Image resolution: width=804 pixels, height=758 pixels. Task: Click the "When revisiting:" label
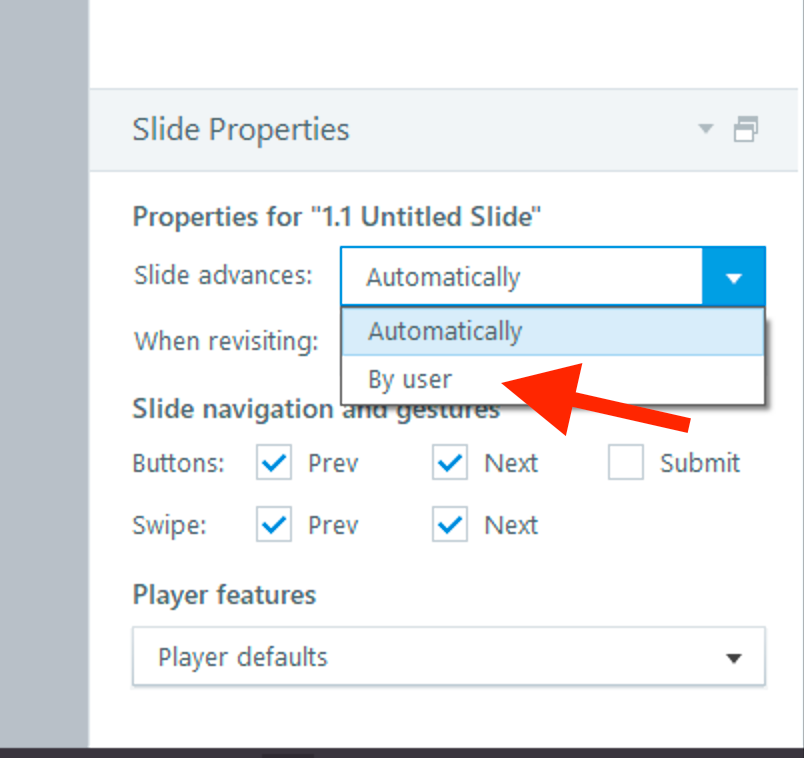pos(226,341)
